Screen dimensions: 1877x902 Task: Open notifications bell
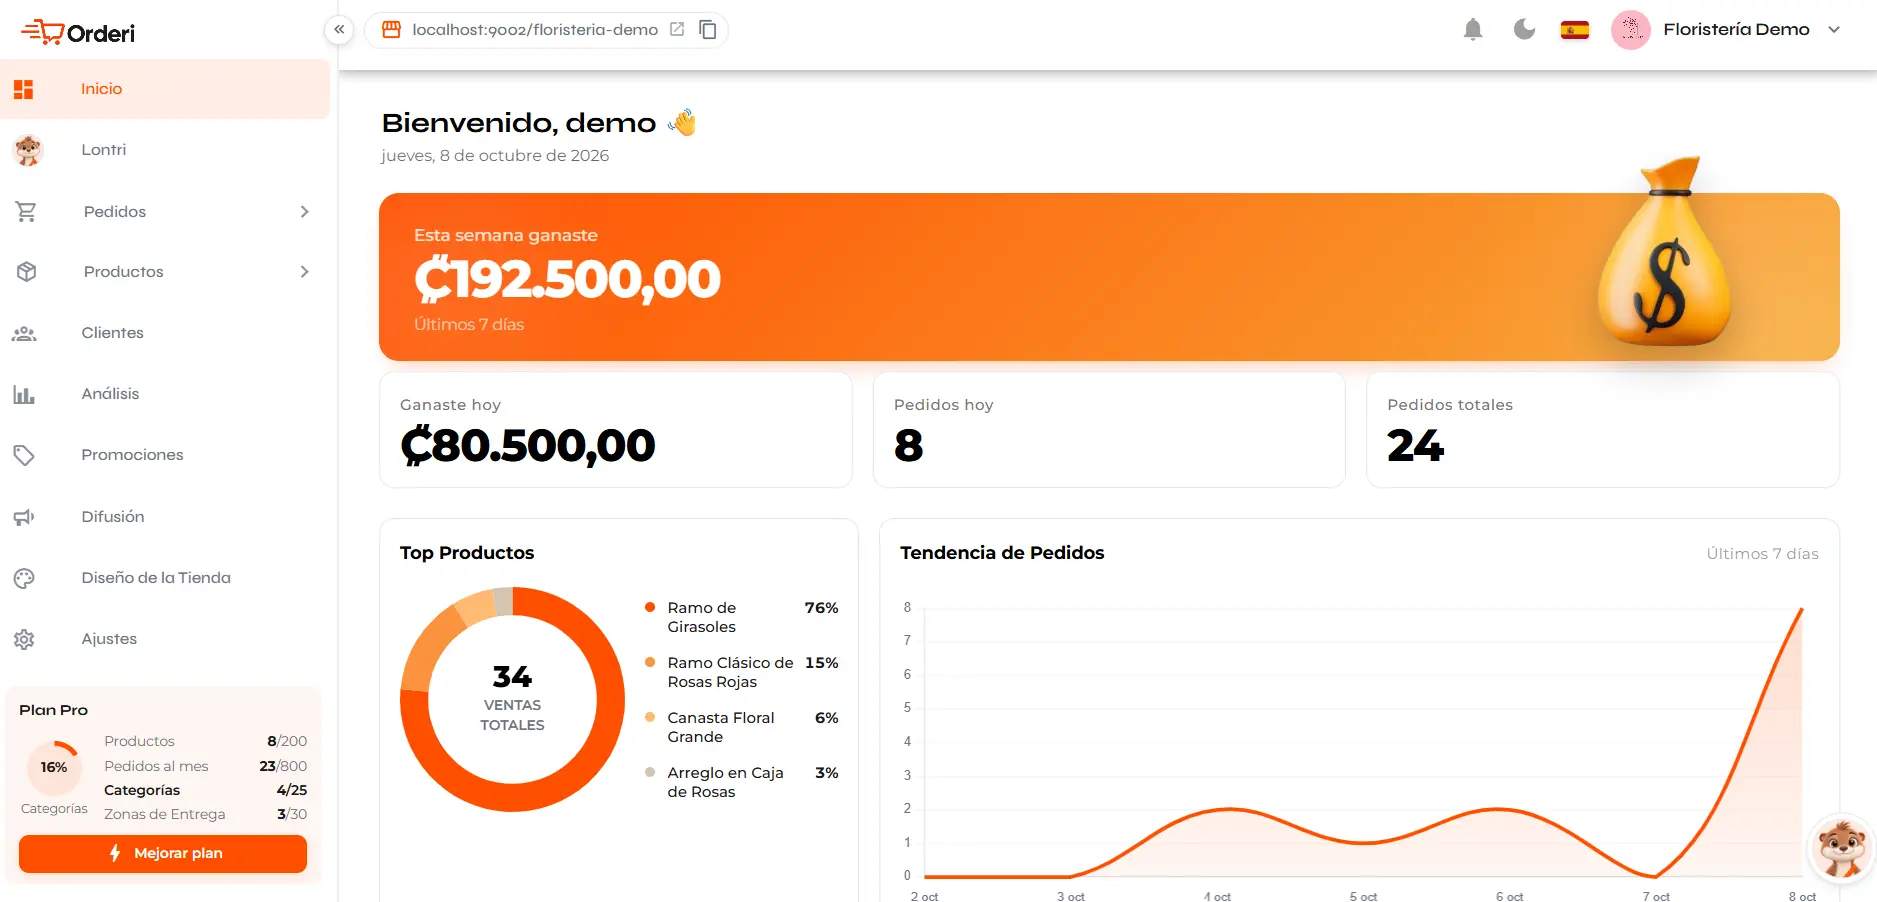click(x=1473, y=29)
